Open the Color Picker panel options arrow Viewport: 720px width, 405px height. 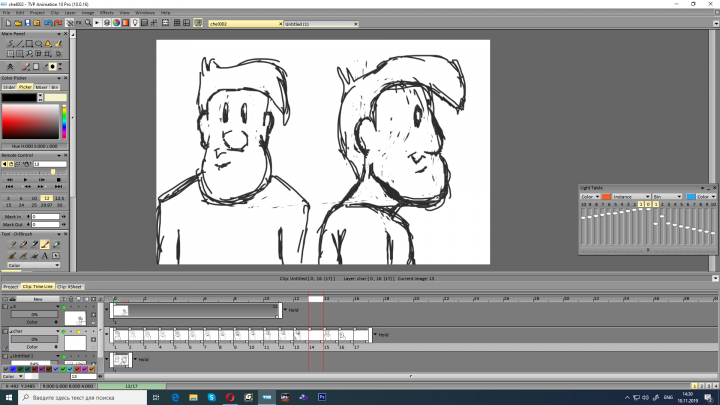point(59,78)
